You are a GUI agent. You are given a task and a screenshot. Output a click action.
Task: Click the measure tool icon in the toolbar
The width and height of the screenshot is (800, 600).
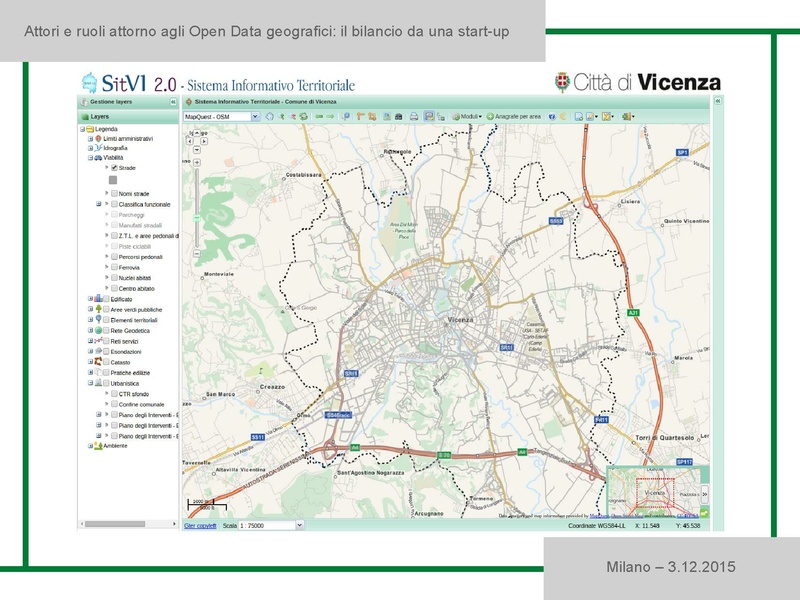pos(360,115)
